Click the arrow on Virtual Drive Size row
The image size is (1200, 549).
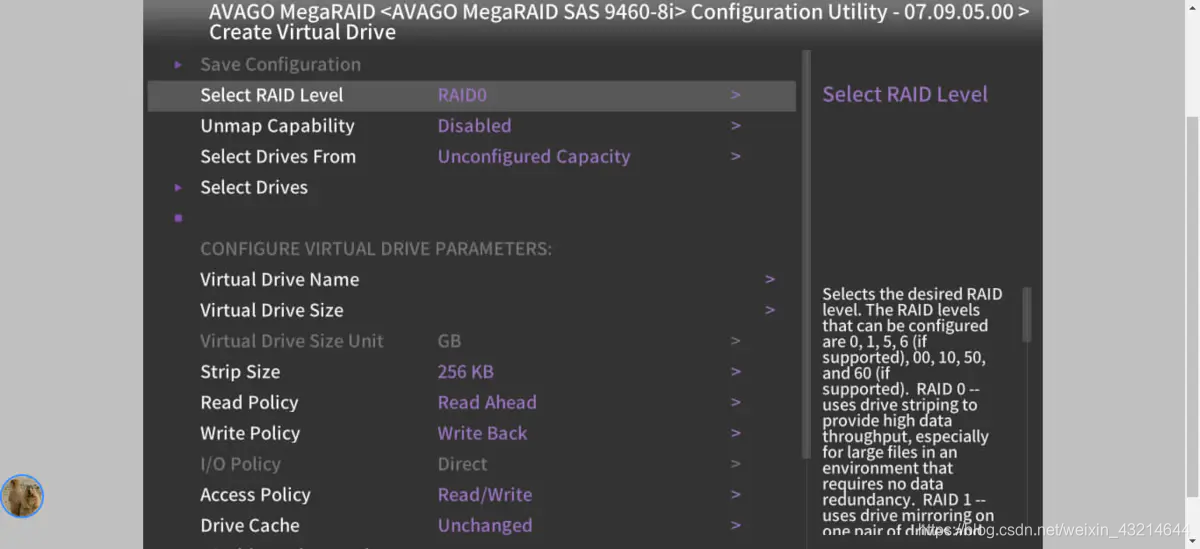770,311
